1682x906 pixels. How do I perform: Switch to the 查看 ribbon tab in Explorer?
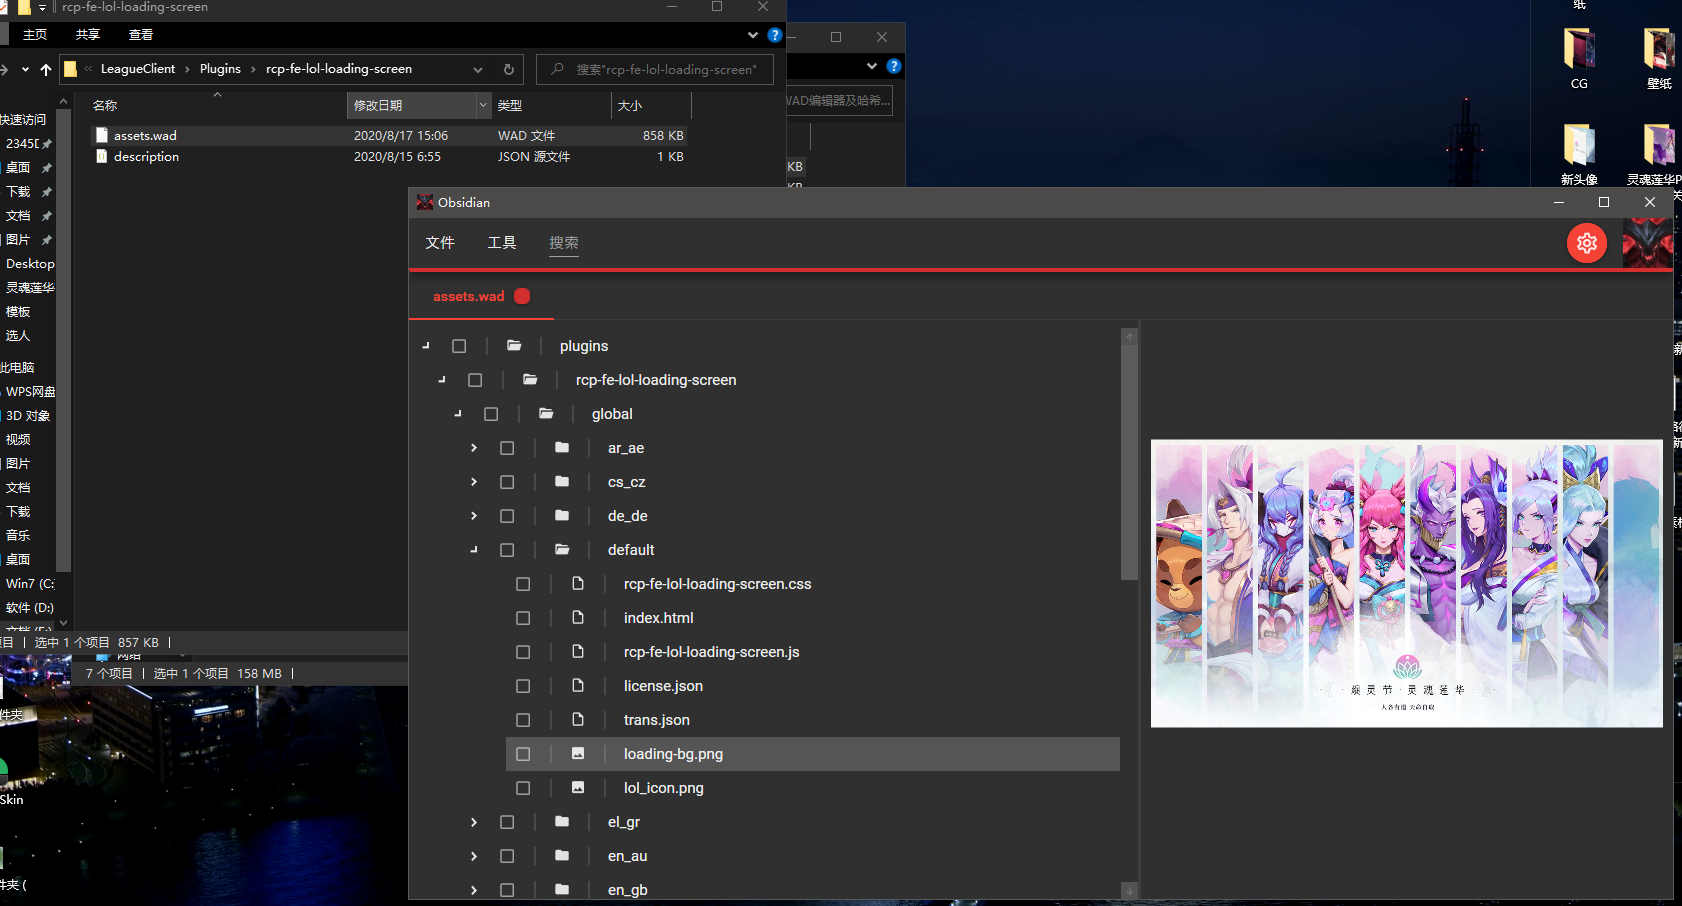[141, 35]
